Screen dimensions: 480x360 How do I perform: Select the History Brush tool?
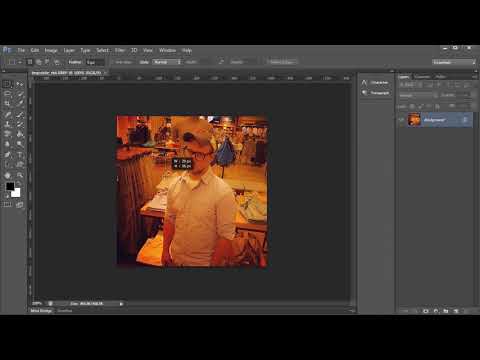pyautogui.click(x=20, y=124)
